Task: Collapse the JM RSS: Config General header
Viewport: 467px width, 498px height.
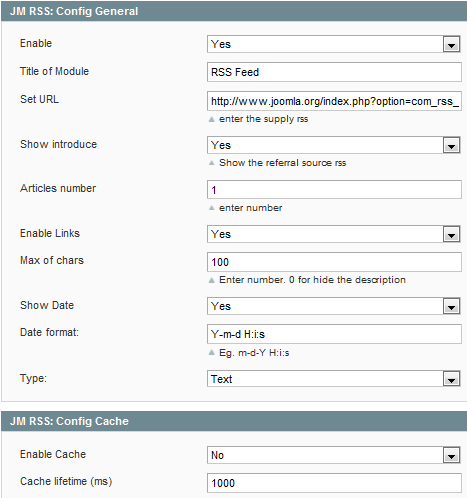Action: point(234,11)
